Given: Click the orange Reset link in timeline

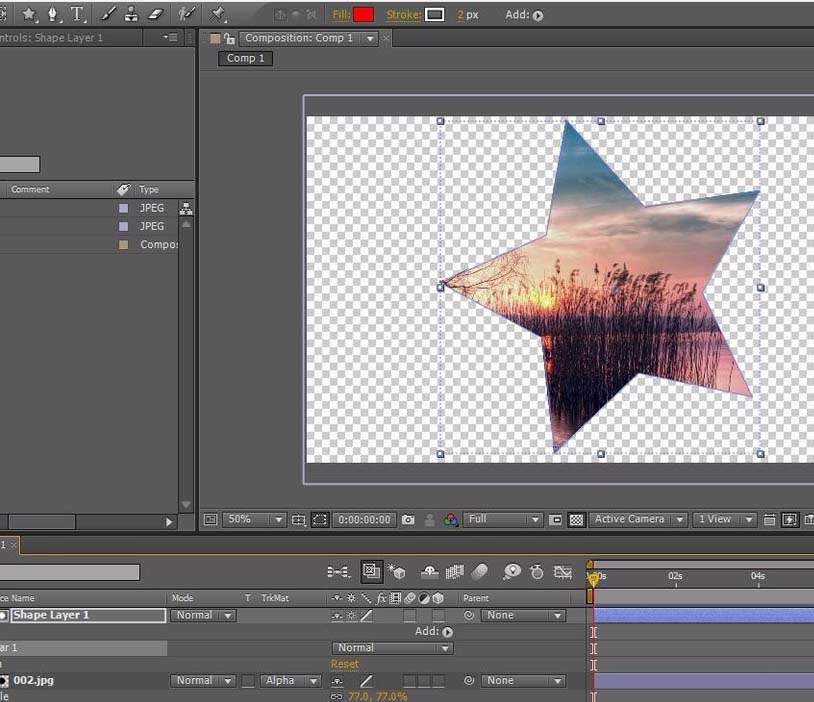Looking at the screenshot, I should pyautogui.click(x=345, y=664).
